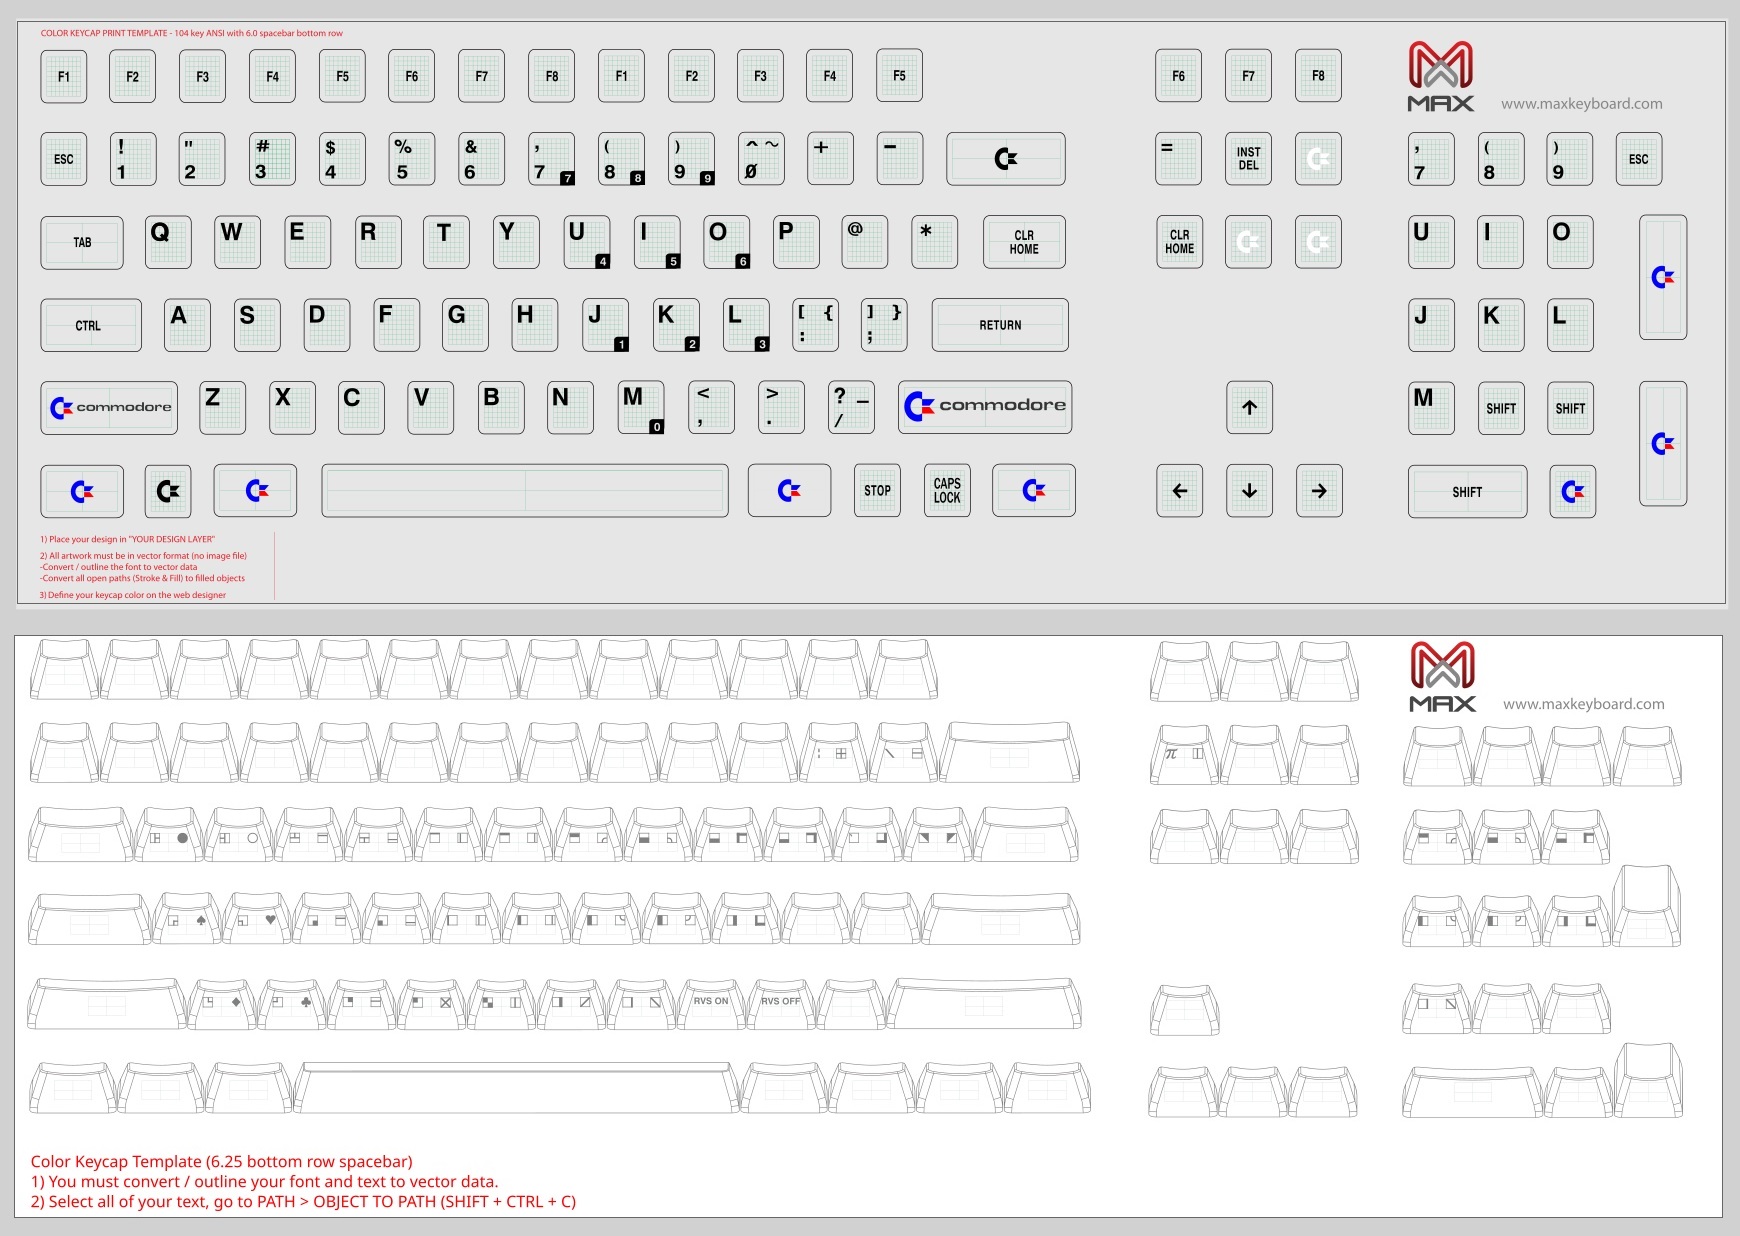Click the Q key
1740x1236 pixels.
pyautogui.click(x=167, y=242)
